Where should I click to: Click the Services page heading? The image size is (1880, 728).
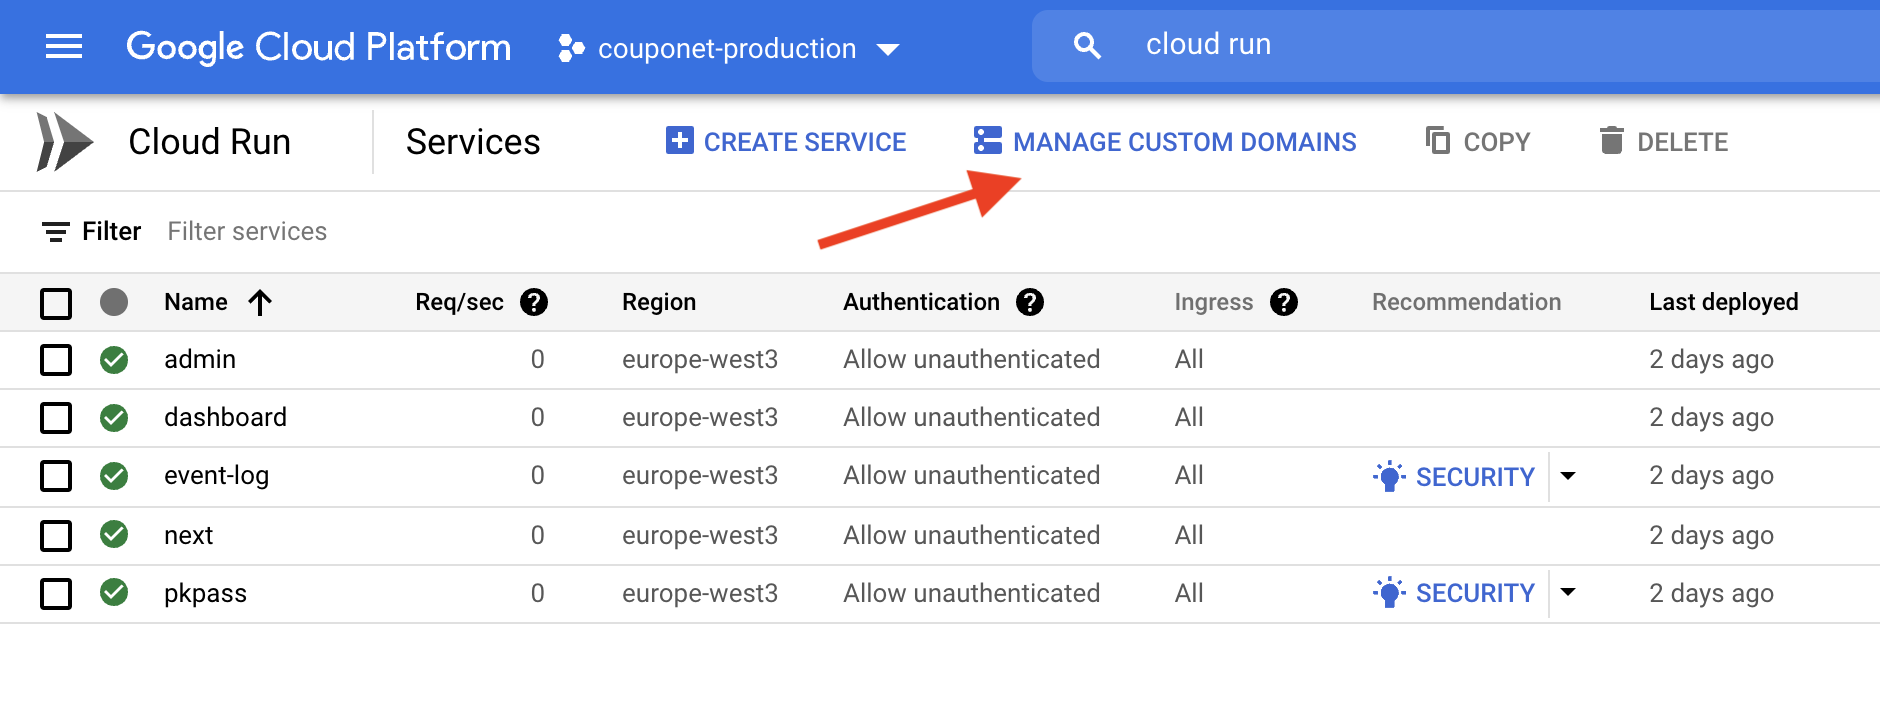click(x=473, y=142)
